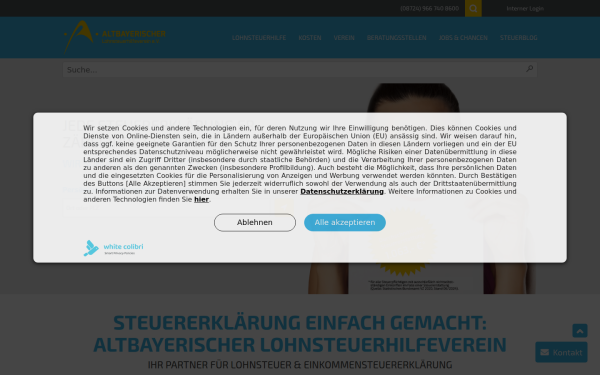Follow the 'hier' link about cookies
The image size is (600, 375).
pos(201,199)
